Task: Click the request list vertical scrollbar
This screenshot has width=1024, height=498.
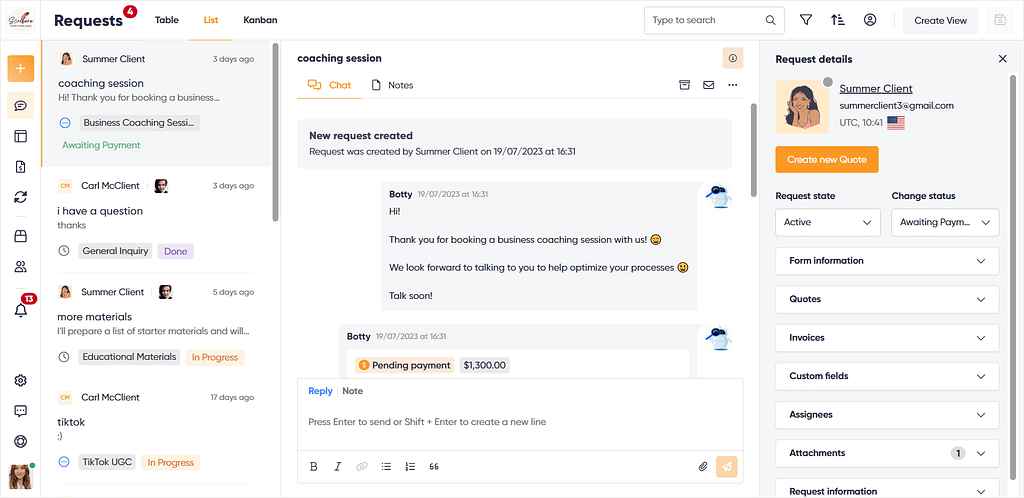Action: point(276,132)
